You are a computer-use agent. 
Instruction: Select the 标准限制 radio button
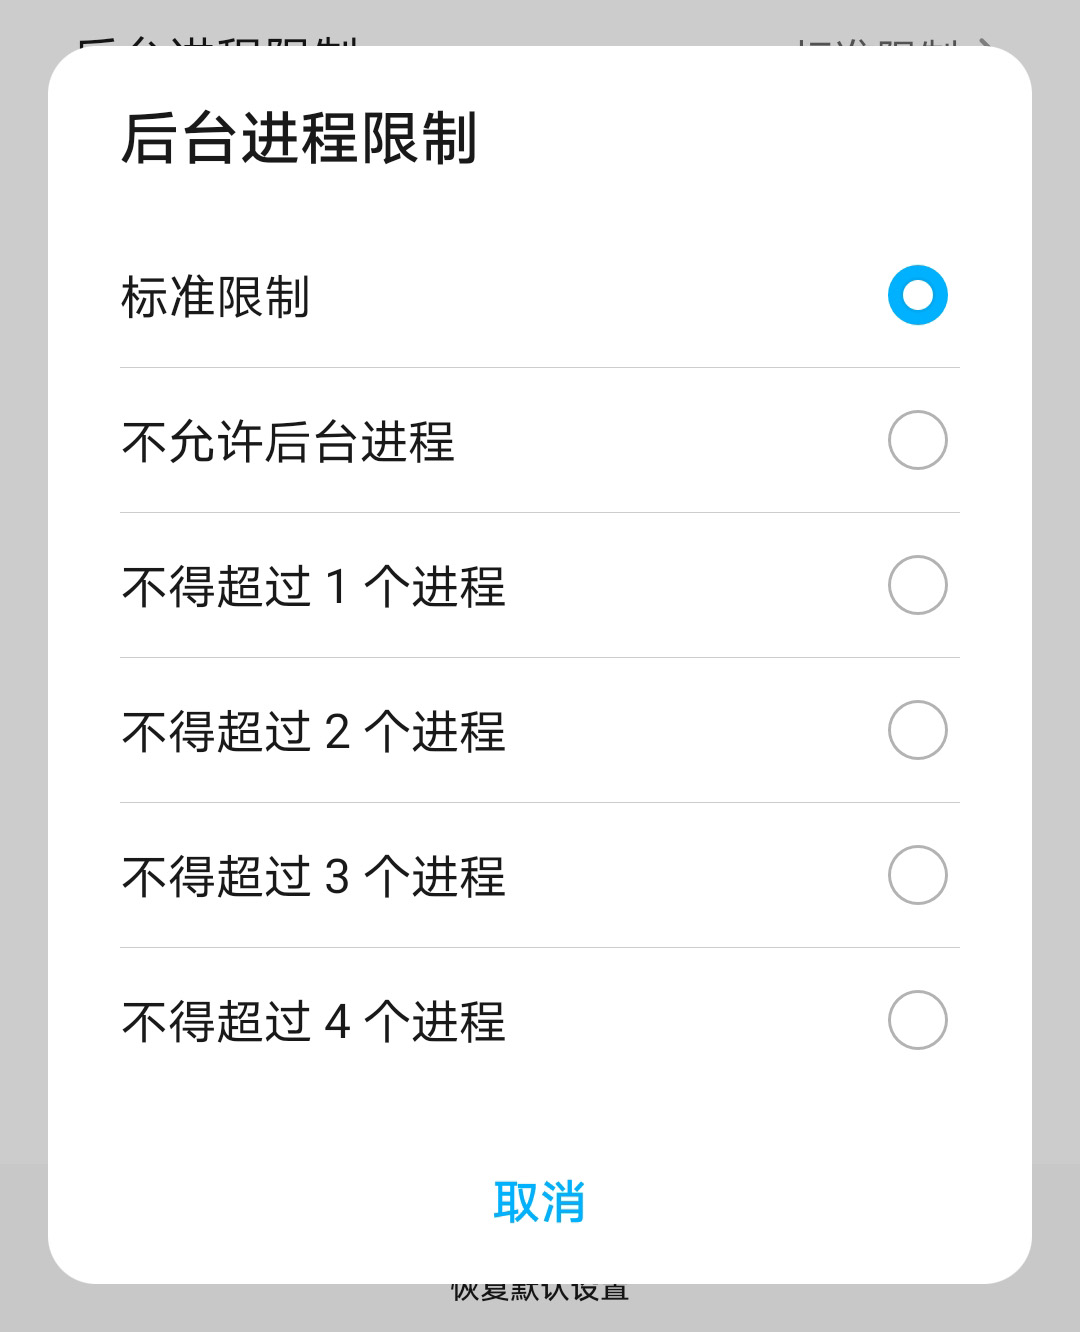tap(917, 295)
